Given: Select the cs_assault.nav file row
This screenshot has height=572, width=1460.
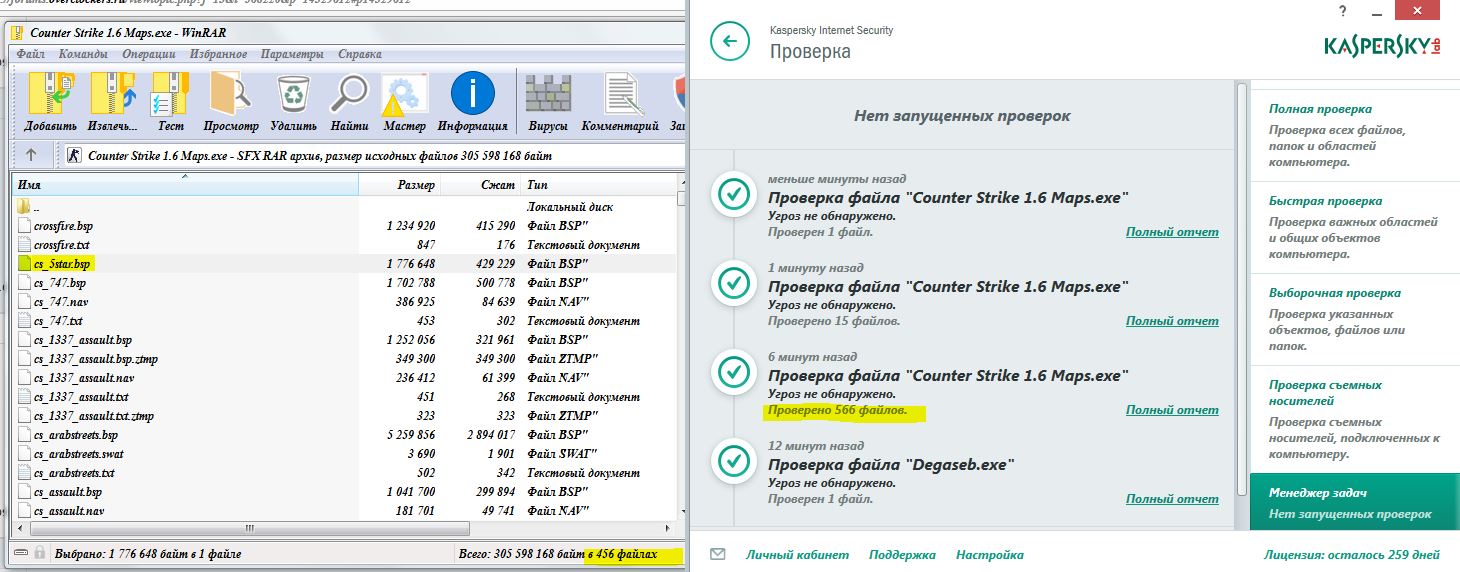Looking at the screenshot, I should coord(345,511).
